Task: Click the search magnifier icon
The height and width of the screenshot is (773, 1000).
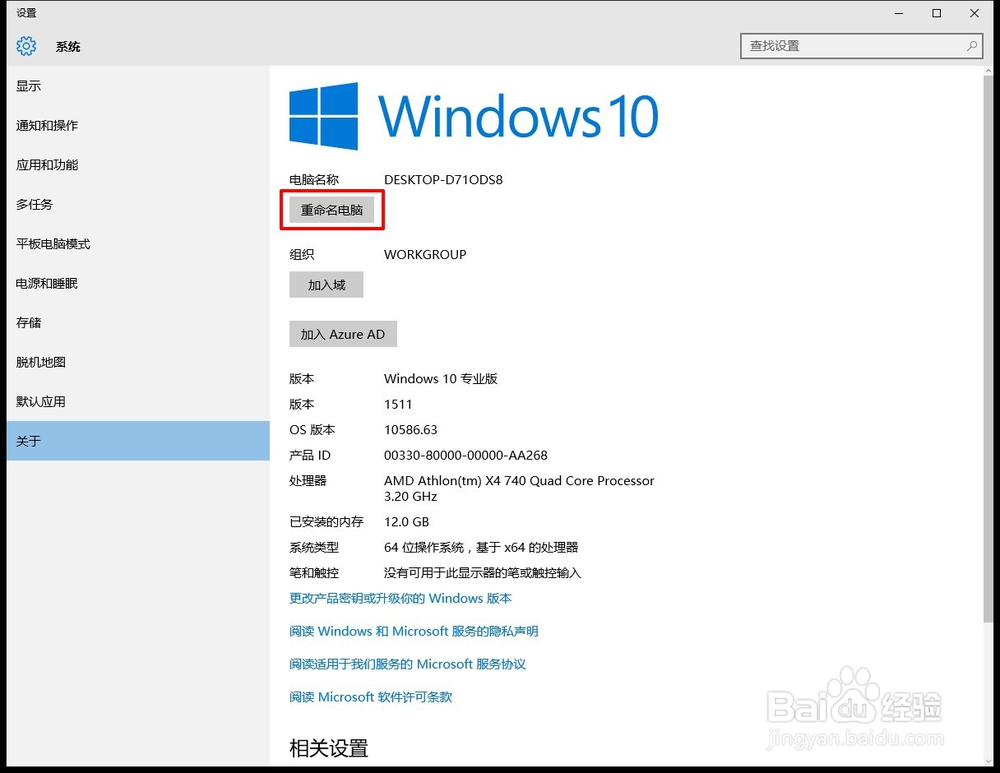Action: (x=971, y=46)
